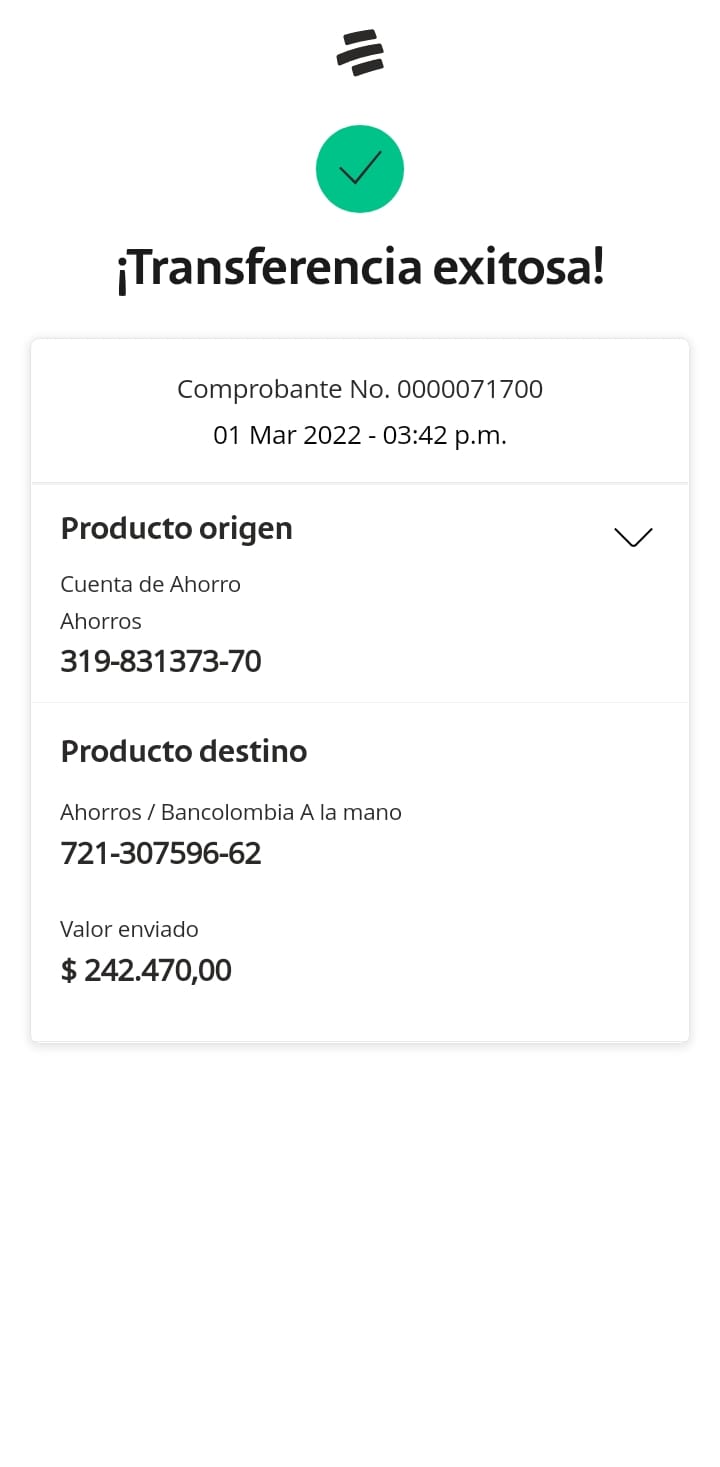
Task: Click the Producto origen section title
Action: (x=177, y=528)
